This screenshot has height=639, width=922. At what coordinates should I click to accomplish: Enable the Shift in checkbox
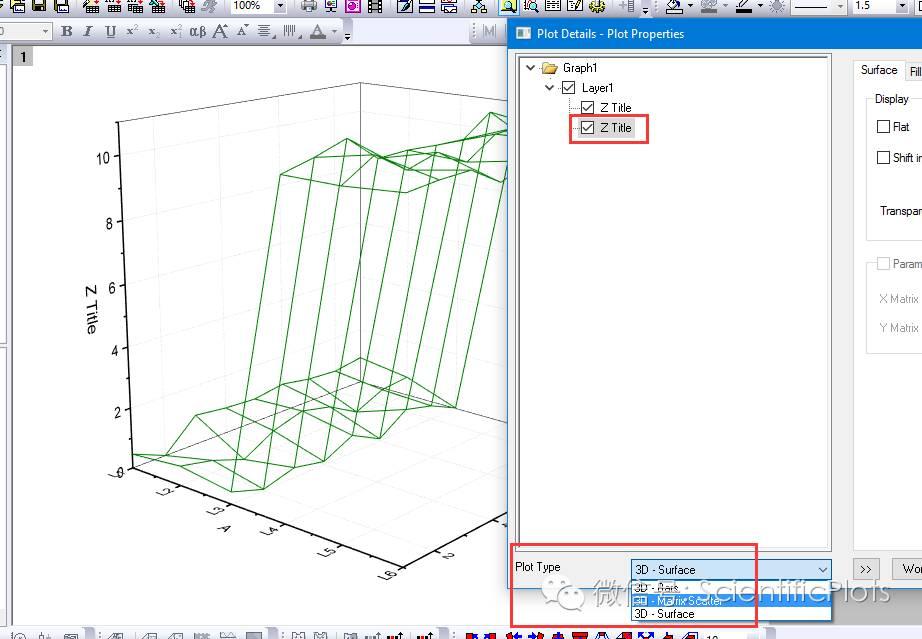tap(885, 157)
